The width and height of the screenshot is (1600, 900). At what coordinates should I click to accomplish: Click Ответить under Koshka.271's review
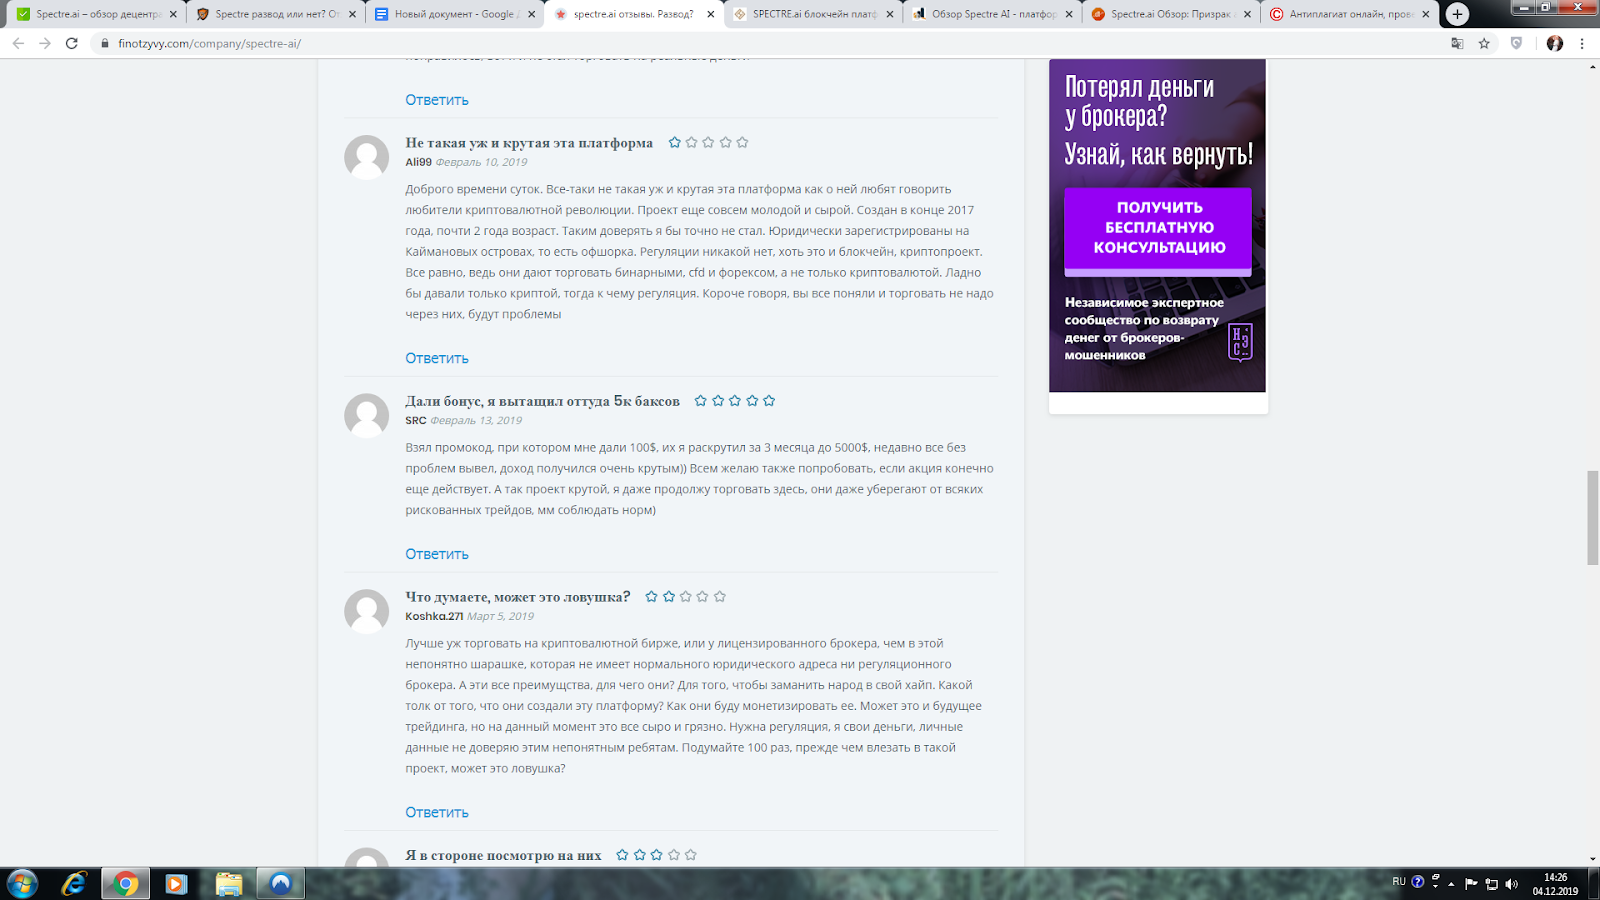(x=437, y=812)
